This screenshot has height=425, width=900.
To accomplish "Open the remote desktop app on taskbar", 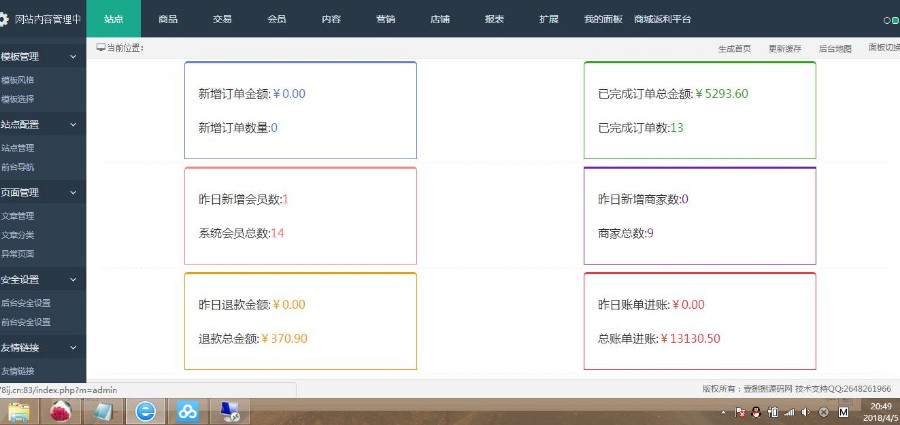I will pyautogui.click(x=230, y=411).
